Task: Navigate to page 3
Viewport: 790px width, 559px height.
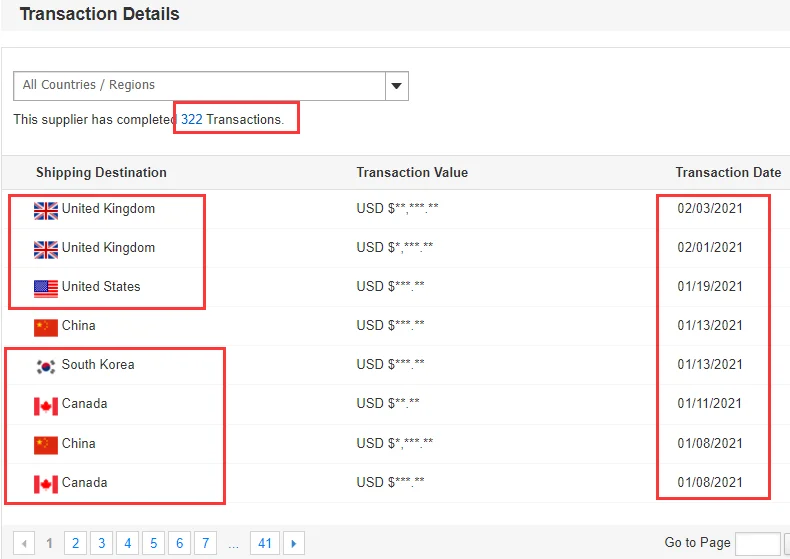Action: pyautogui.click(x=101, y=543)
